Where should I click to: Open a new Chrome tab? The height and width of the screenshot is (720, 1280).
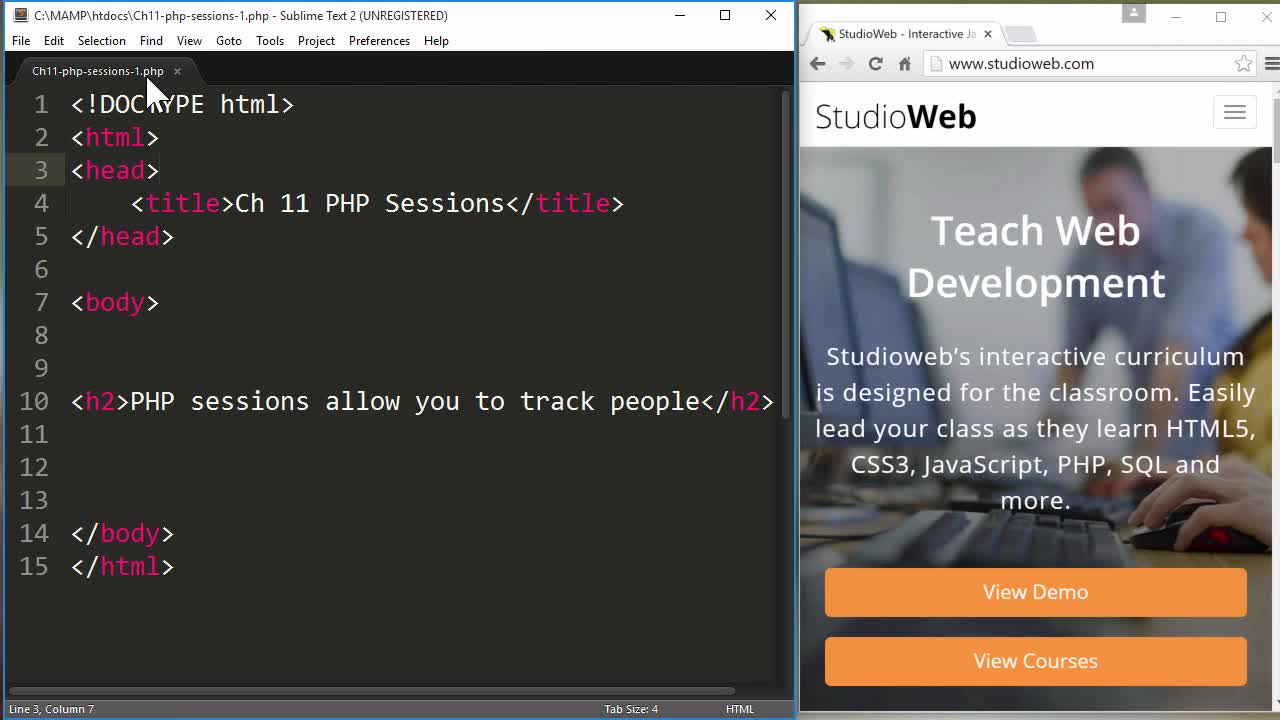1019,35
